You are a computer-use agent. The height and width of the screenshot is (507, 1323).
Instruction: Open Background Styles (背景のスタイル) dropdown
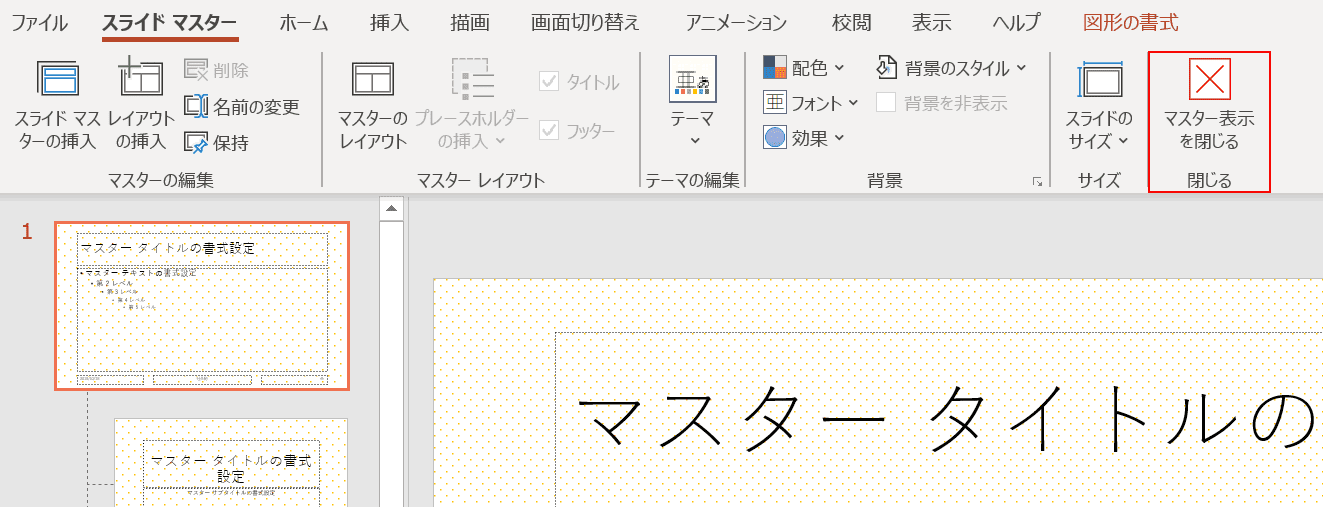pyautogui.click(x=951, y=68)
